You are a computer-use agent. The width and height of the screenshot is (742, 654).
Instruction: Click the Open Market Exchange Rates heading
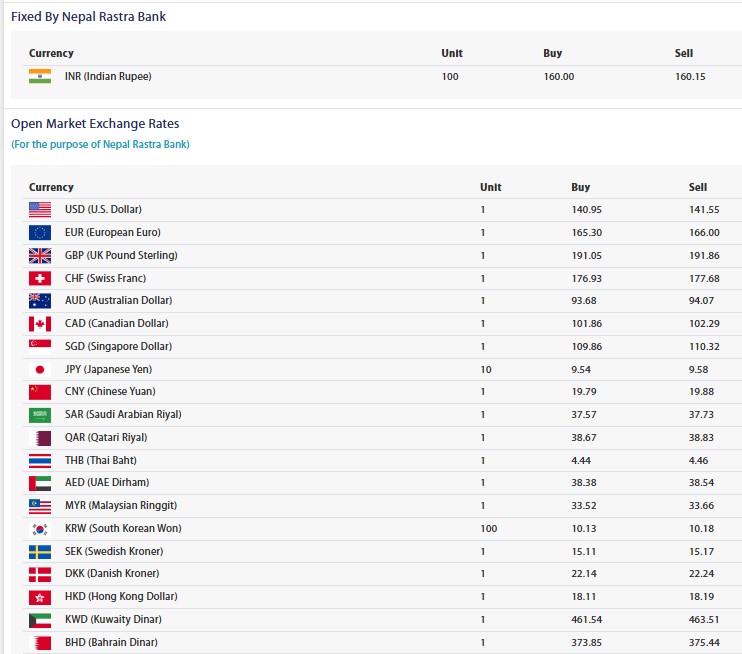click(x=95, y=124)
